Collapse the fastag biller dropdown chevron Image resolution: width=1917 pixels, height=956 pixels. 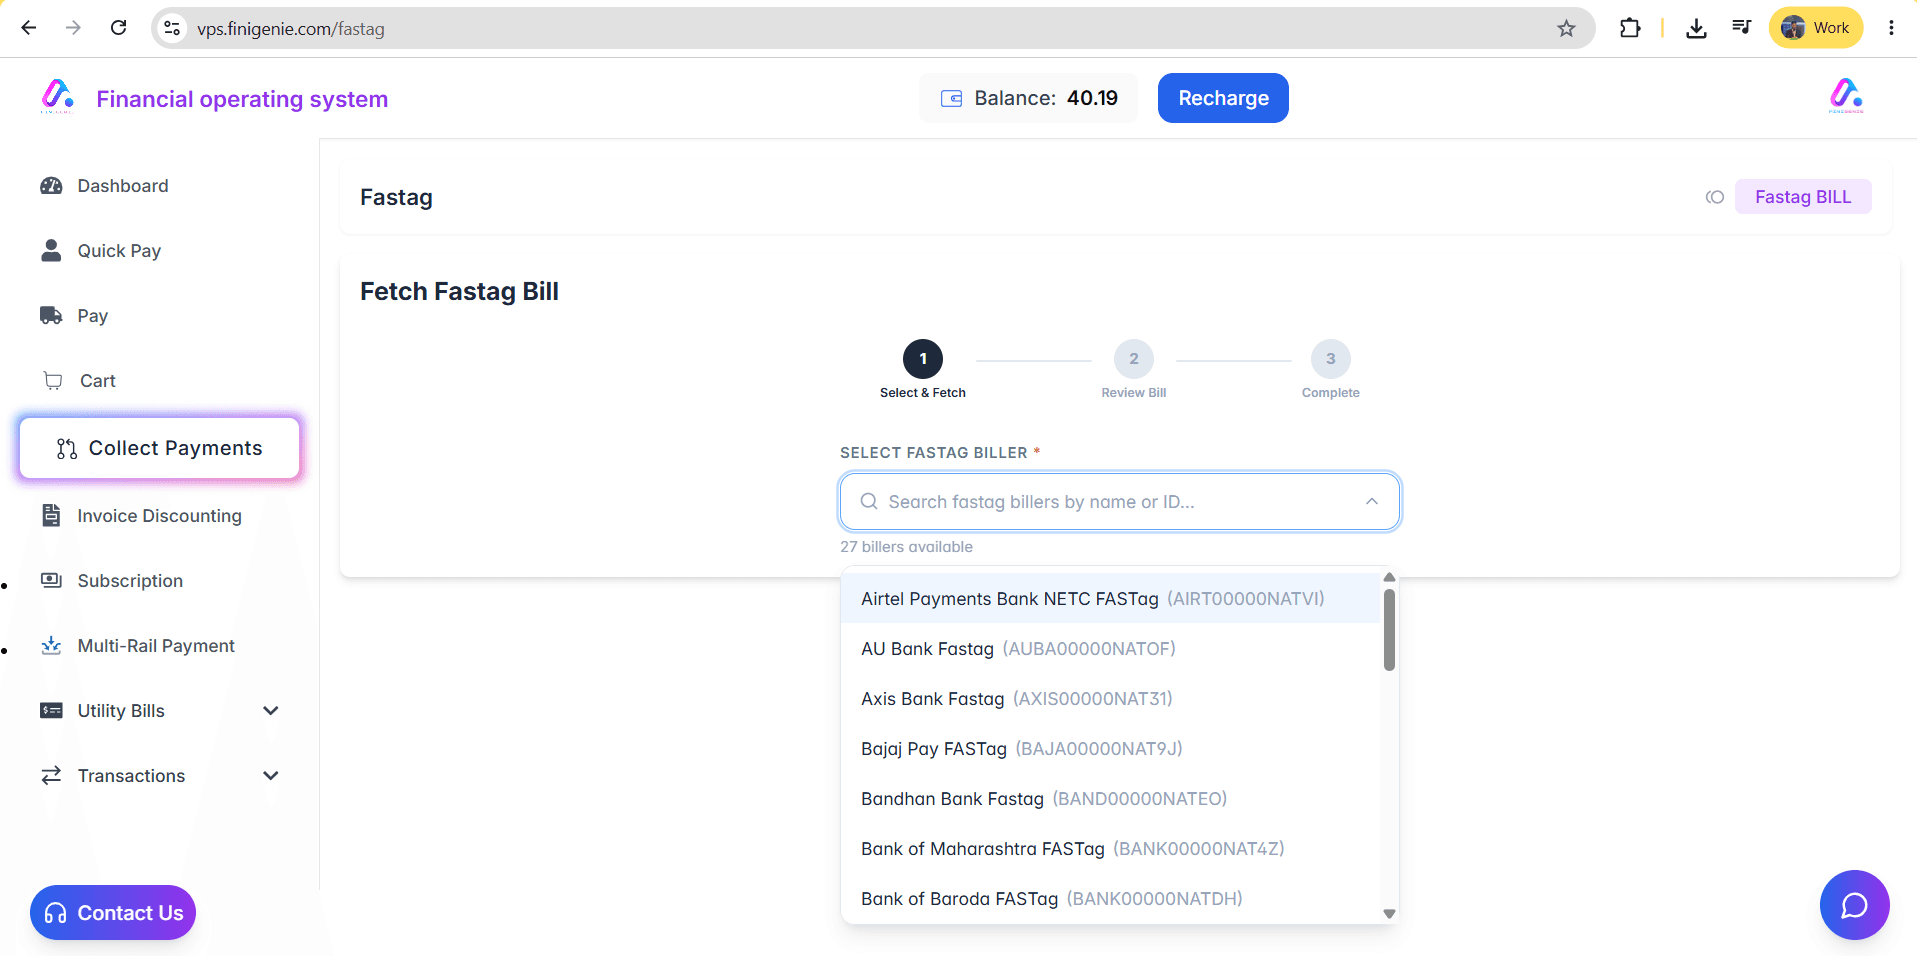click(1372, 502)
